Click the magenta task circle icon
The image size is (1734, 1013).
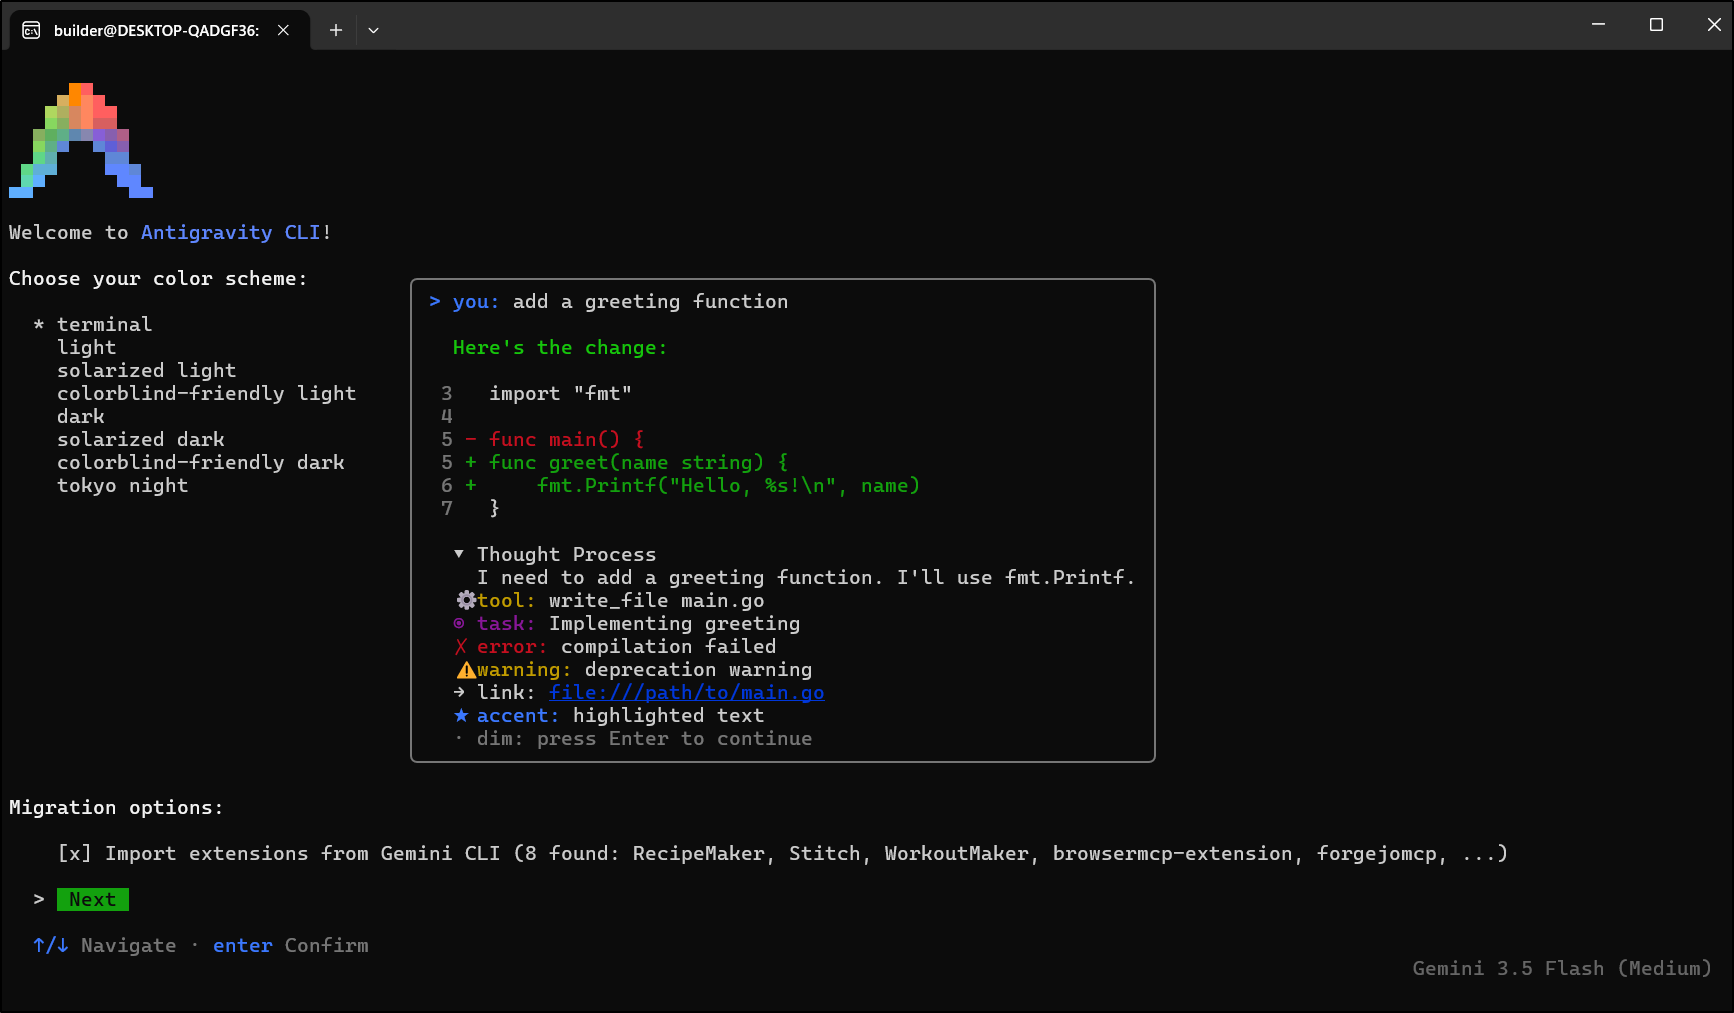(x=459, y=623)
